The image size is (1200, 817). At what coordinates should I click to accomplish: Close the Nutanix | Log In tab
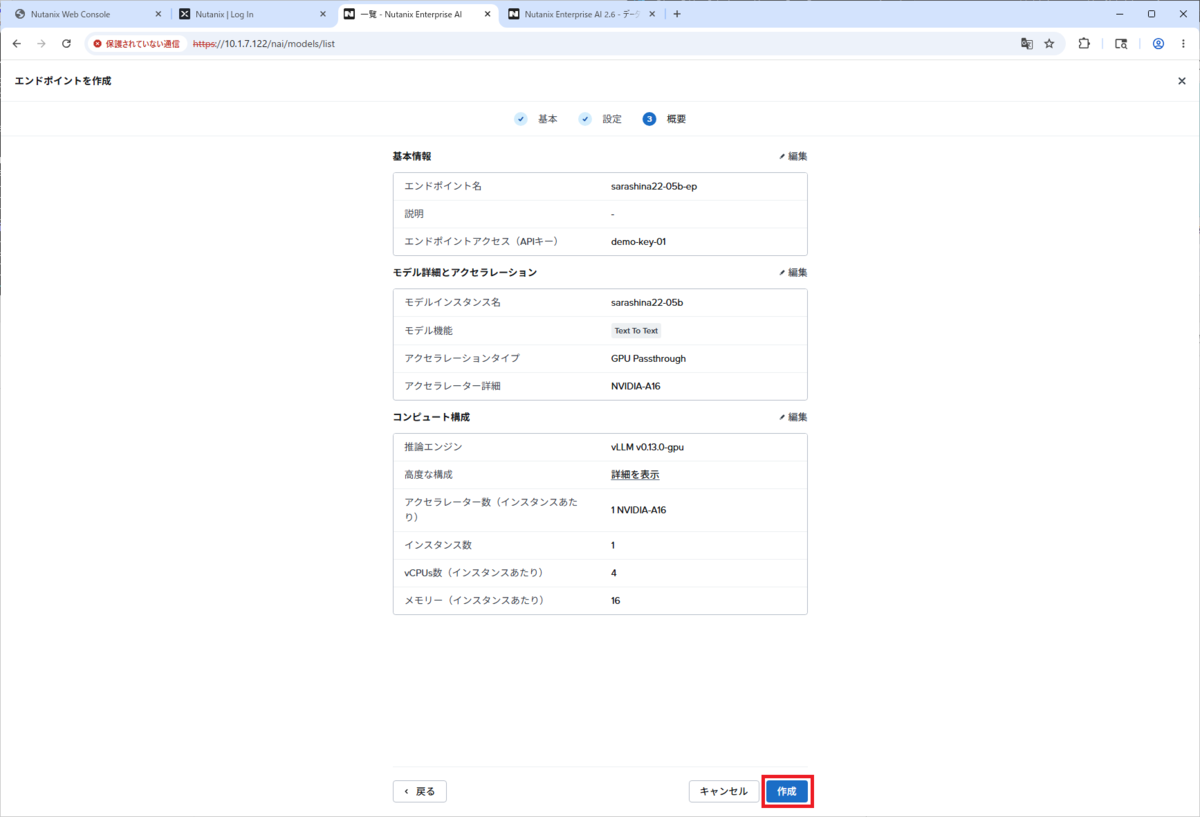[322, 14]
